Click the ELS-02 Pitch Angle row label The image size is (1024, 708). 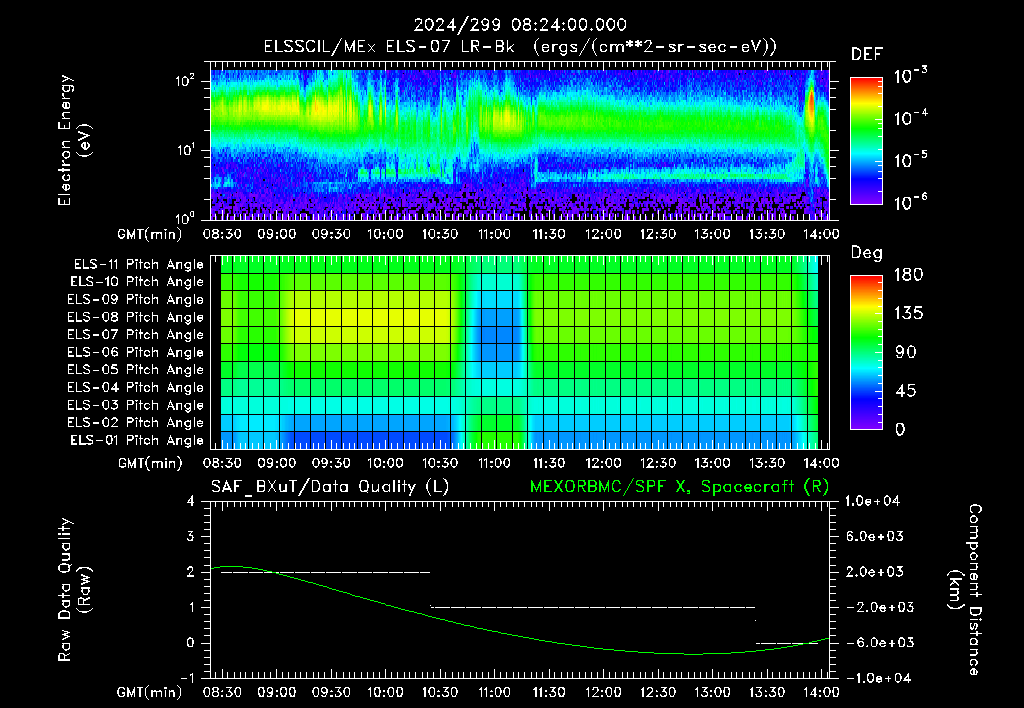pyautogui.click(x=135, y=423)
